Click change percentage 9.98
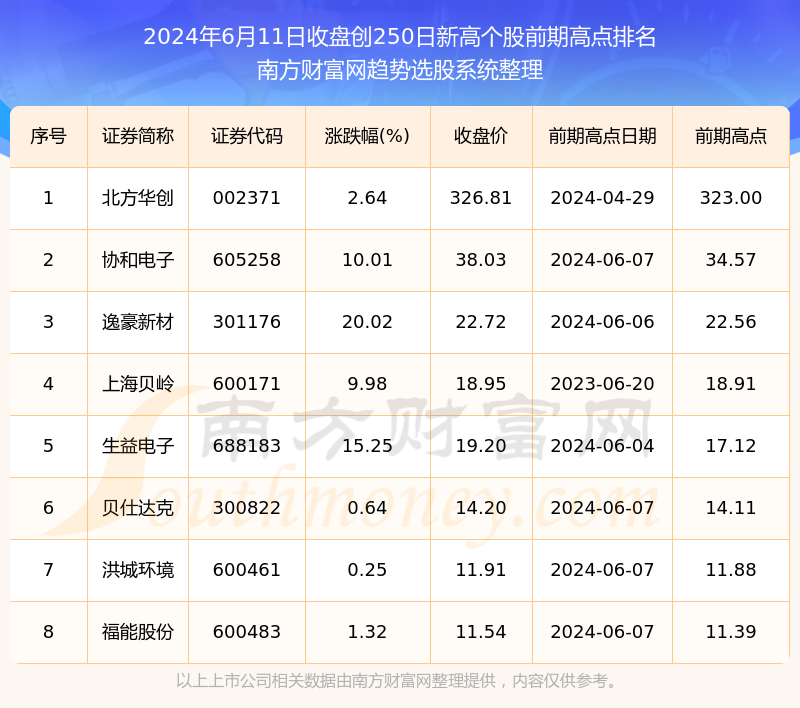 tap(367, 384)
